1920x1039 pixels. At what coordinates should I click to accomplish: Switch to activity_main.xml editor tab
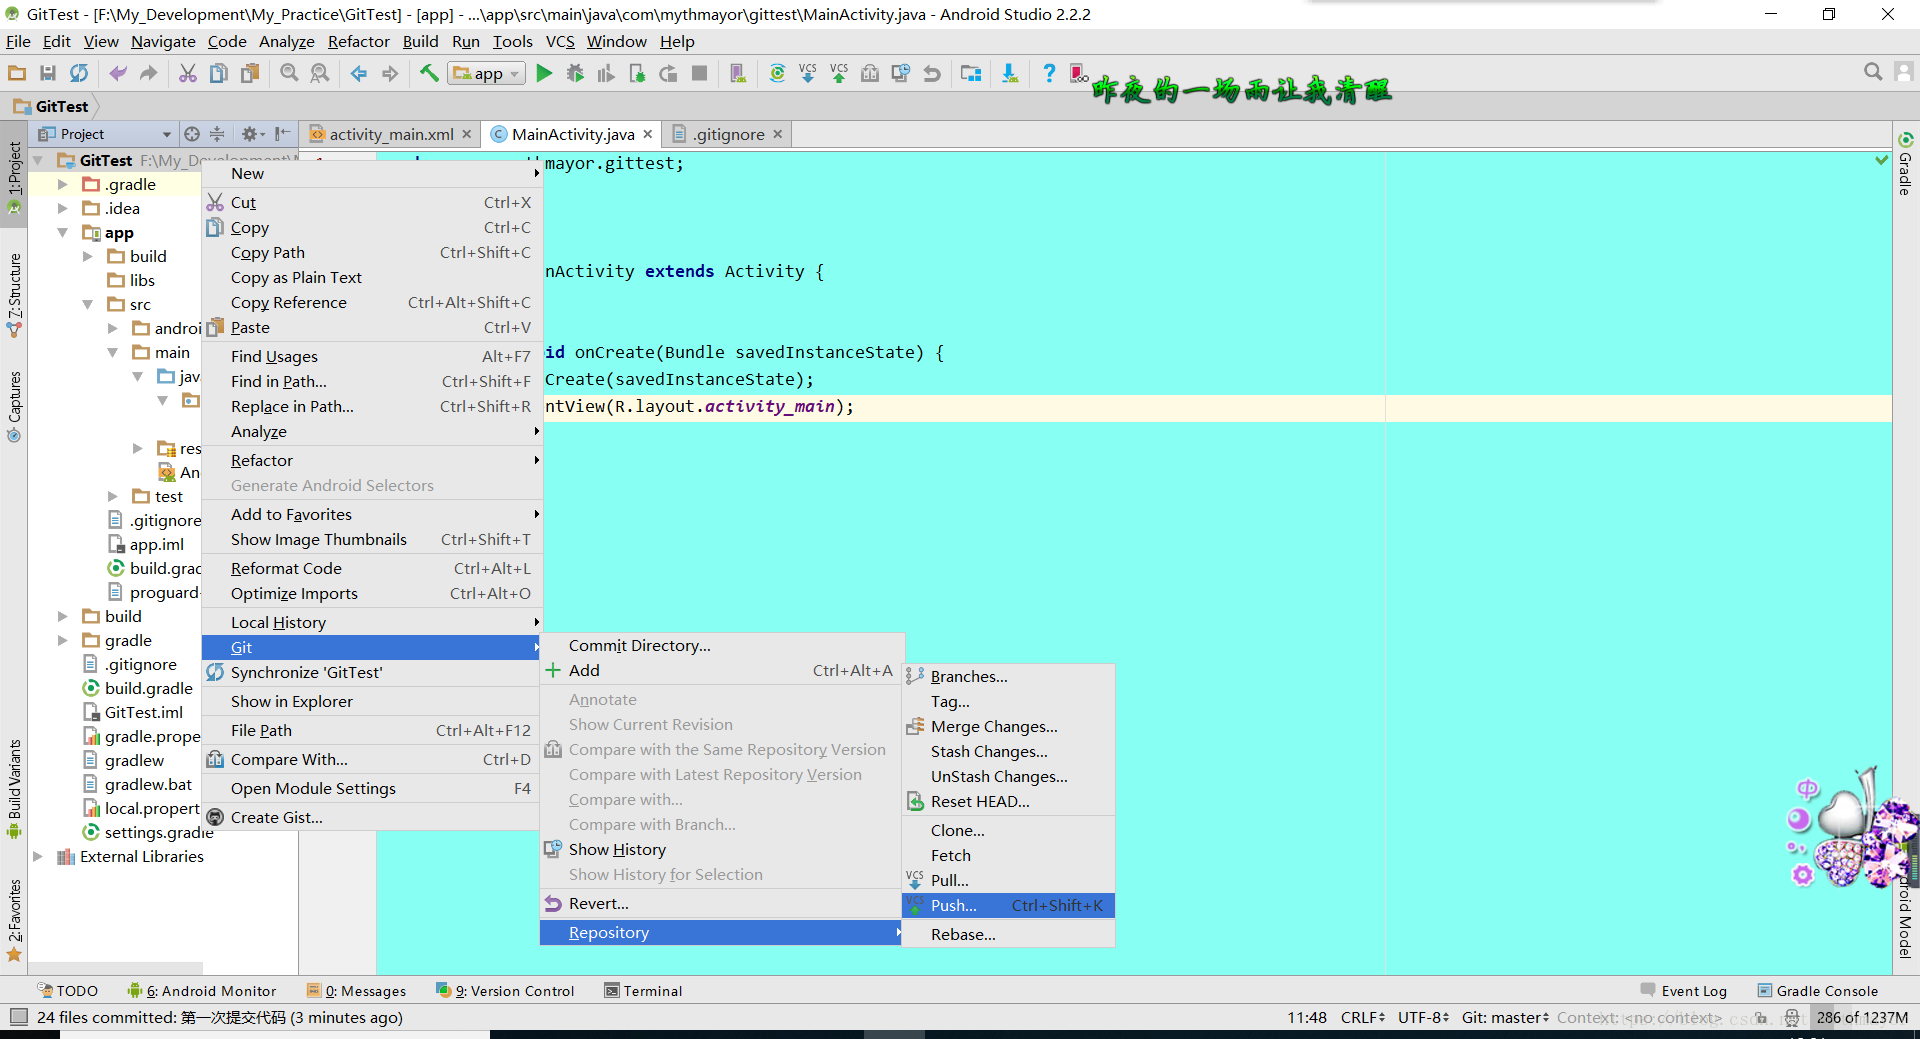click(x=391, y=134)
